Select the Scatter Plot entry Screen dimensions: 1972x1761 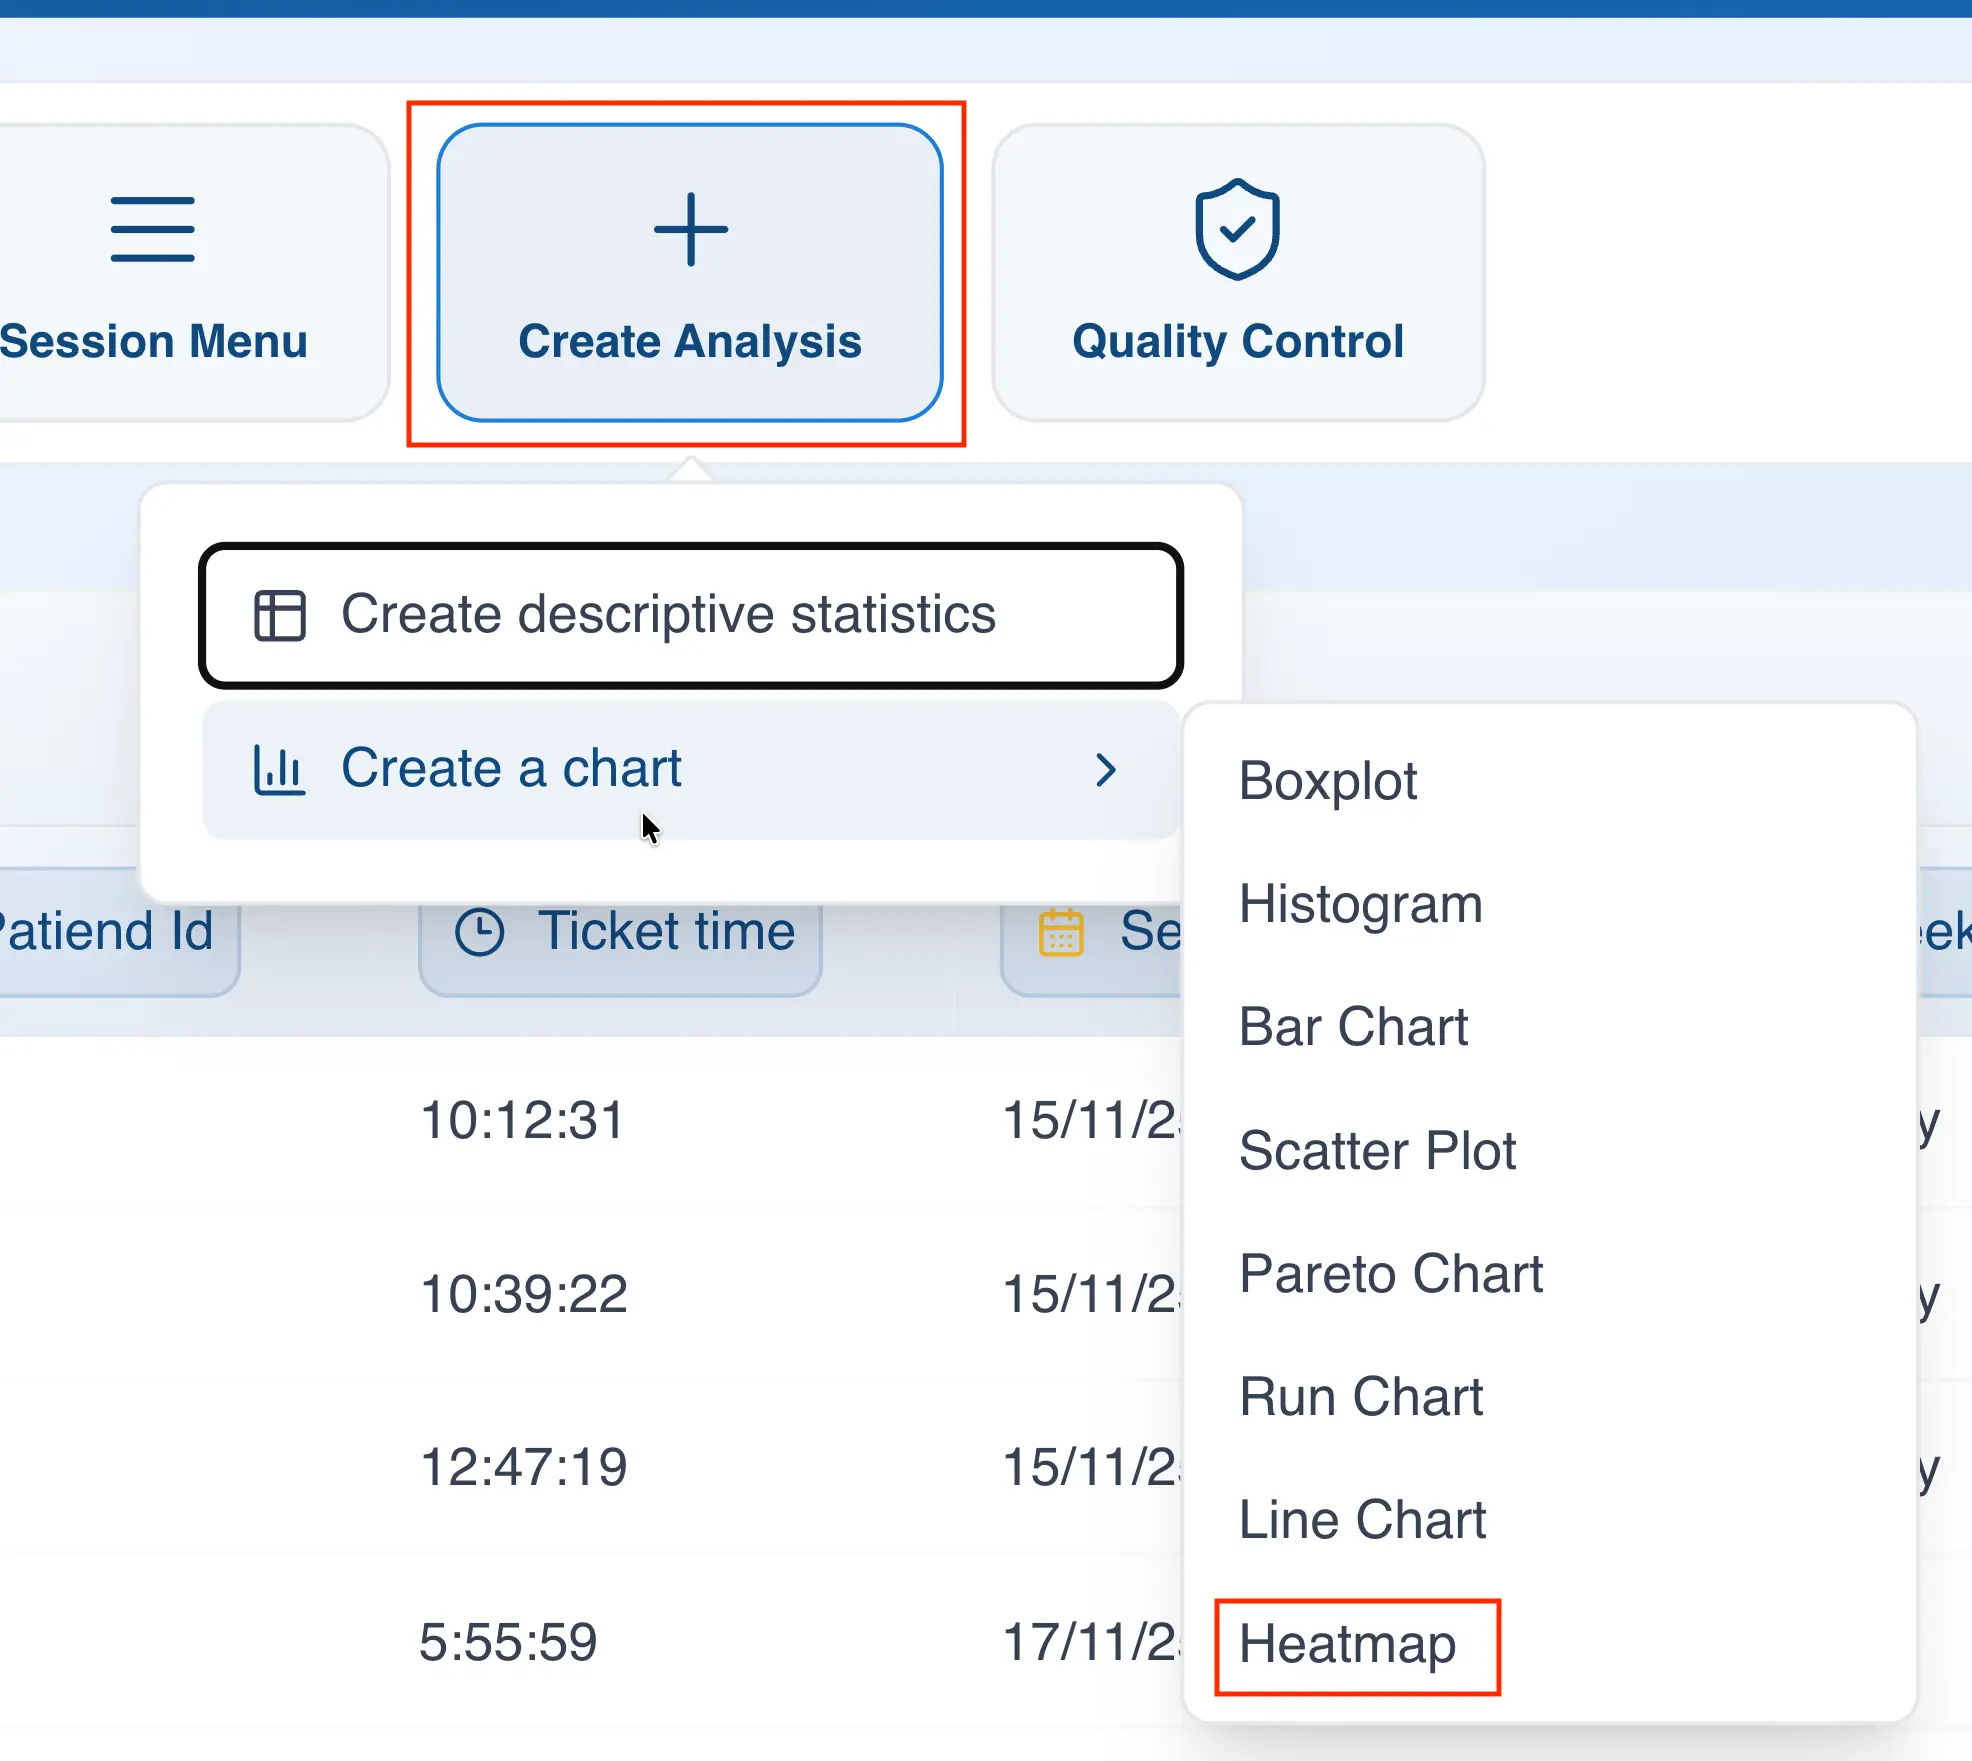[x=1378, y=1150]
